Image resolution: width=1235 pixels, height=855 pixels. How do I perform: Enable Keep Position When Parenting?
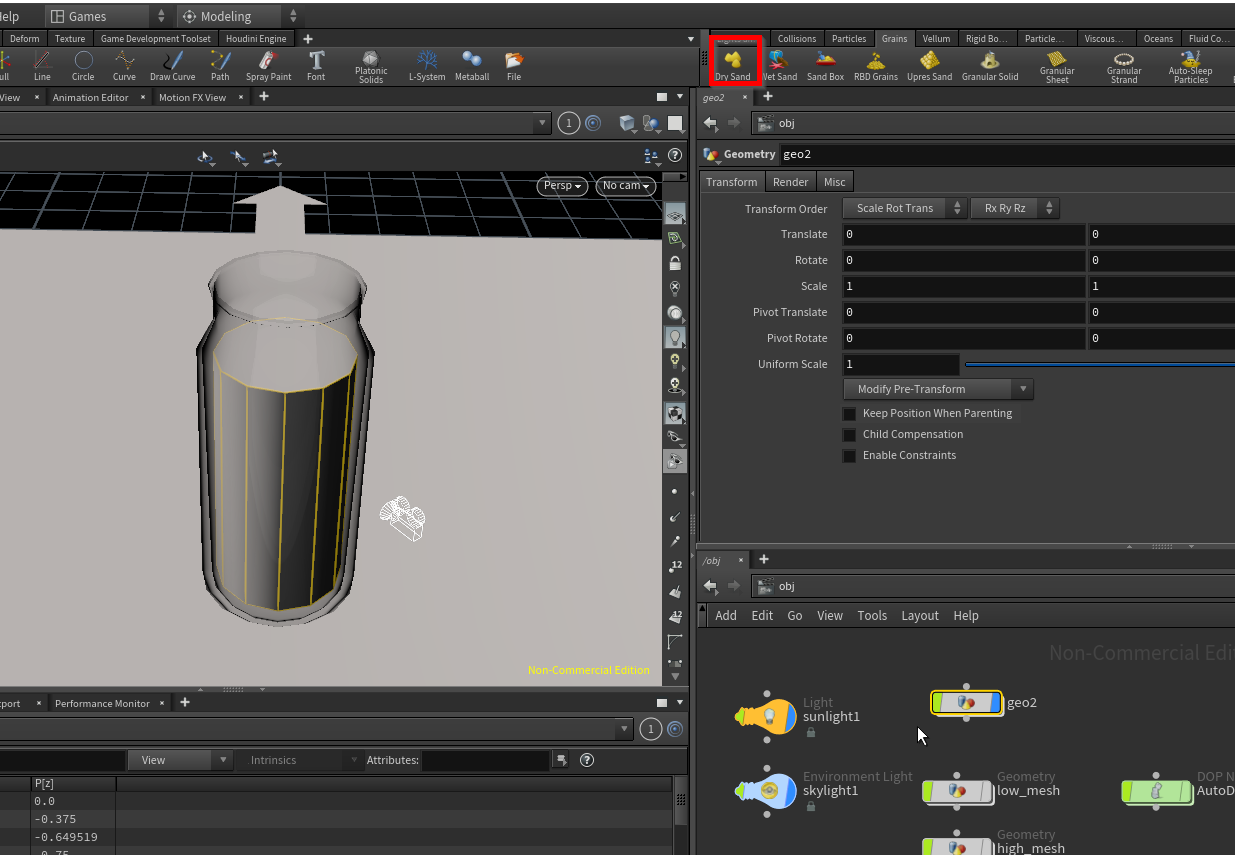tap(850, 414)
